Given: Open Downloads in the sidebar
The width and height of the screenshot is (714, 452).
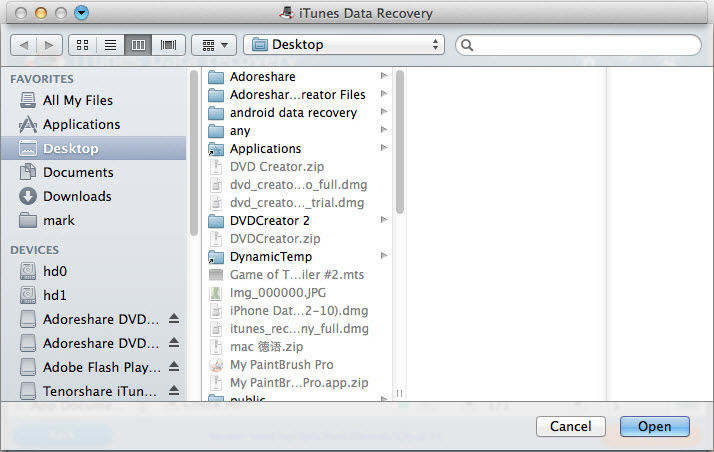Looking at the screenshot, I should coord(93,196).
